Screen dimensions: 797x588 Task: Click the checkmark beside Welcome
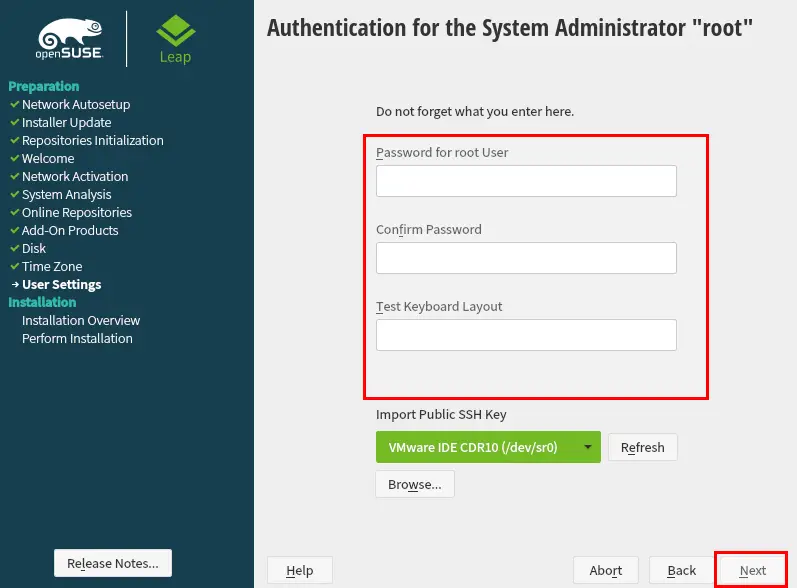(15, 158)
